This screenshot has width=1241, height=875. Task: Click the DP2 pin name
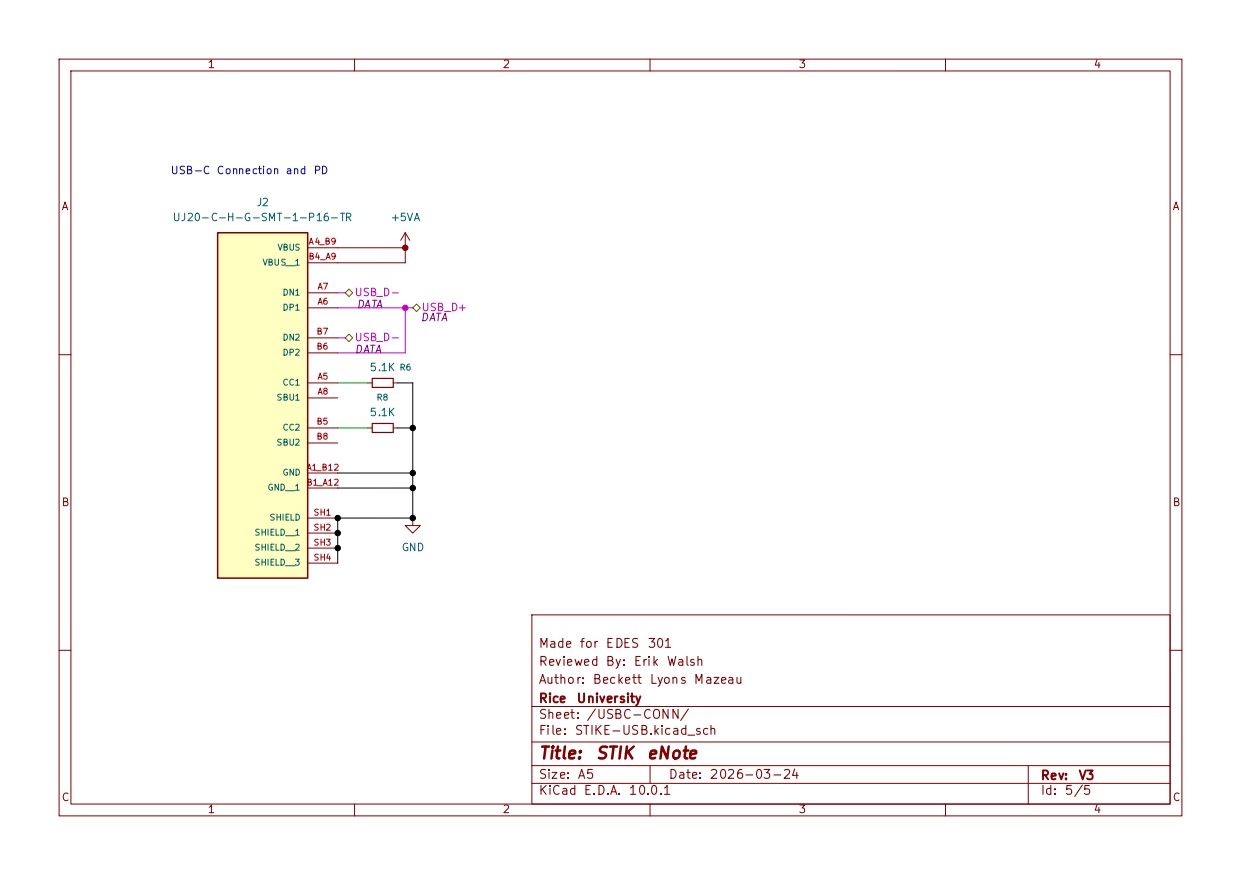(x=292, y=352)
